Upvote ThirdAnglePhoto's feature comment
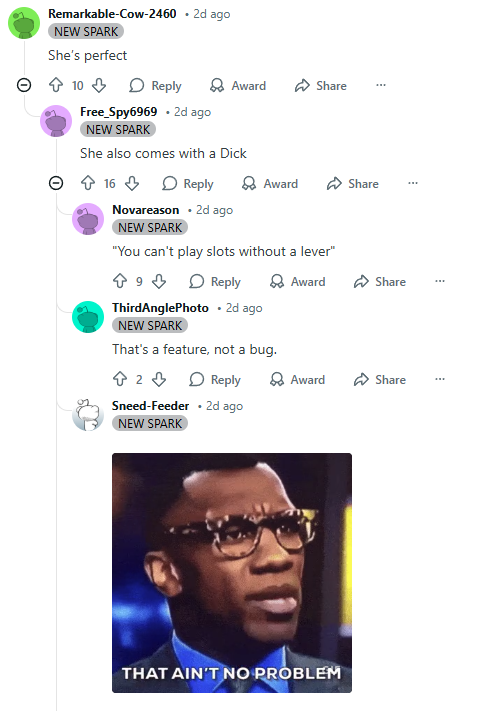This screenshot has height=711, width=486. pyautogui.click(x=120, y=379)
